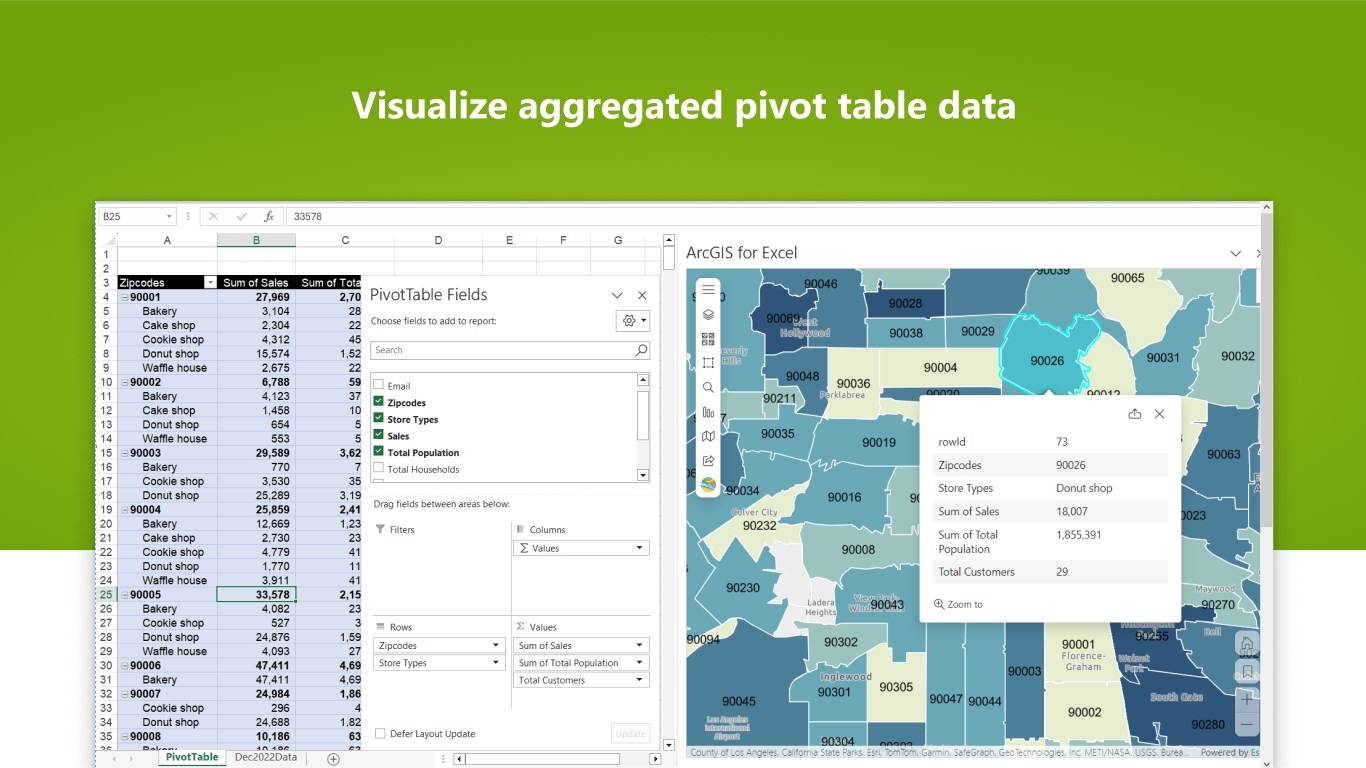Open the charts tool on map toolbar

pos(708,412)
